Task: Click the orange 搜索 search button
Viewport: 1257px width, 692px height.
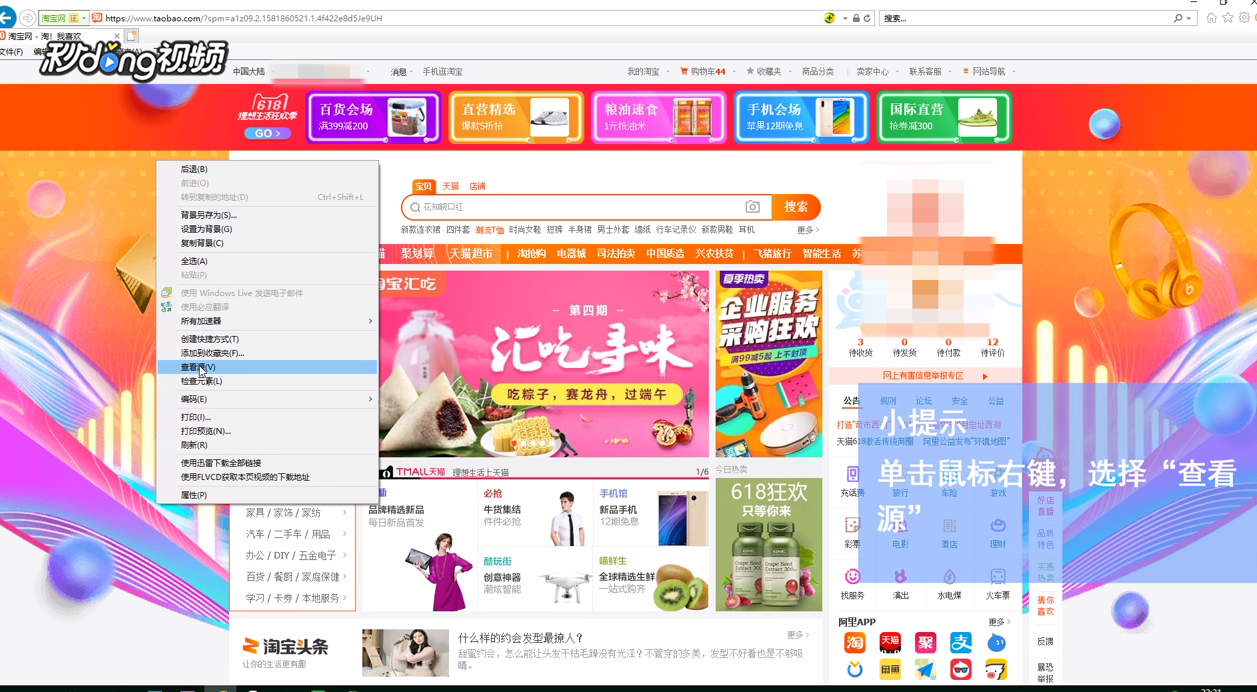Action: click(x=796, y=207)
